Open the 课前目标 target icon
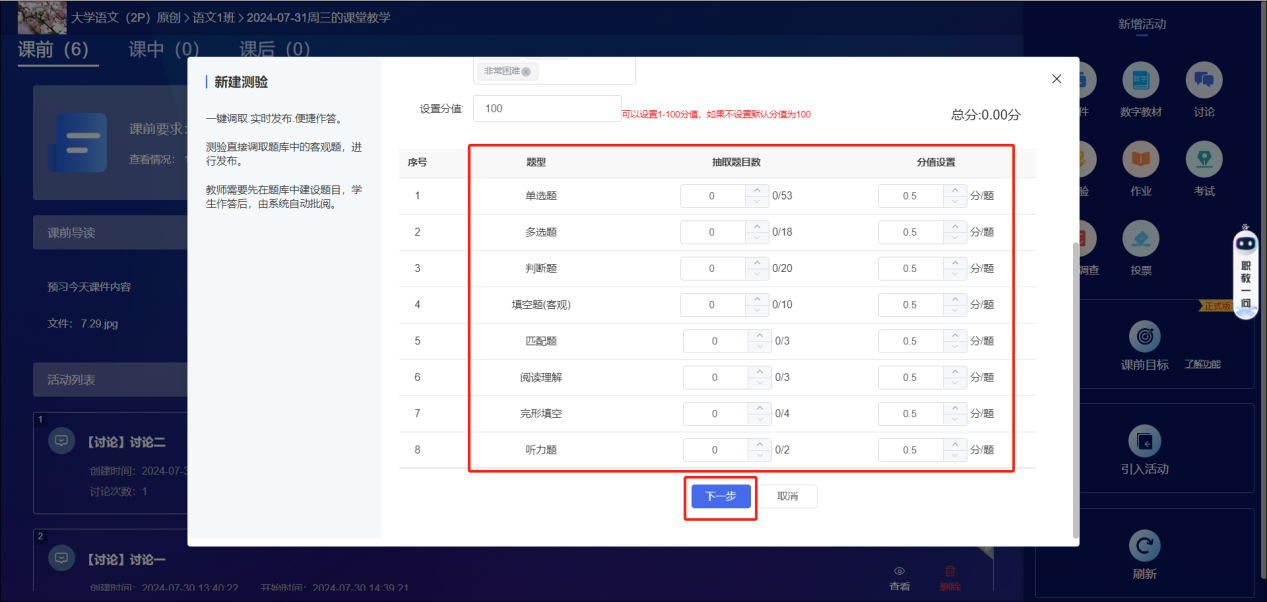1267x602 pixels. coord(1144,337)
